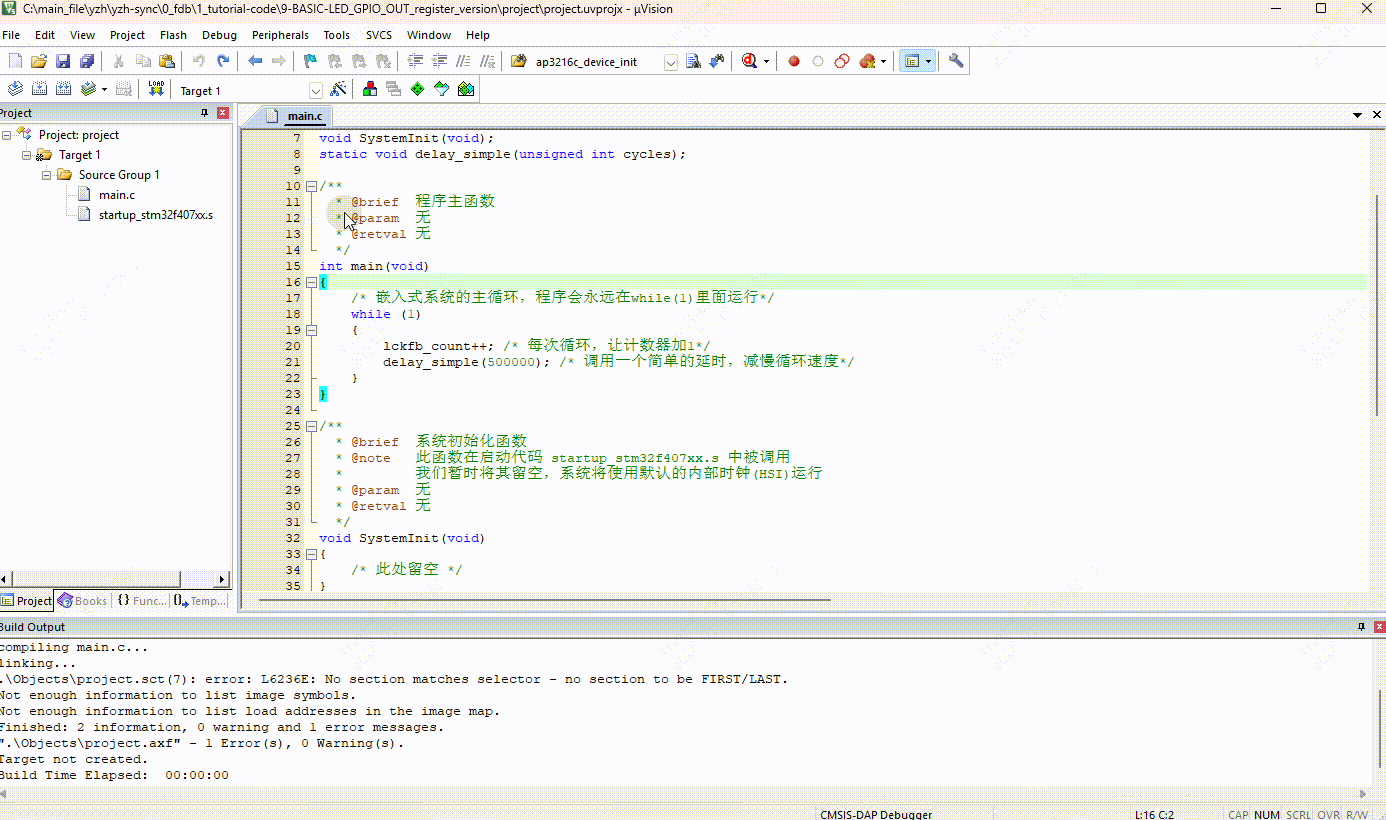Start the debug session icon
This screenshot has width=1386, height=820.
point(748,61)
